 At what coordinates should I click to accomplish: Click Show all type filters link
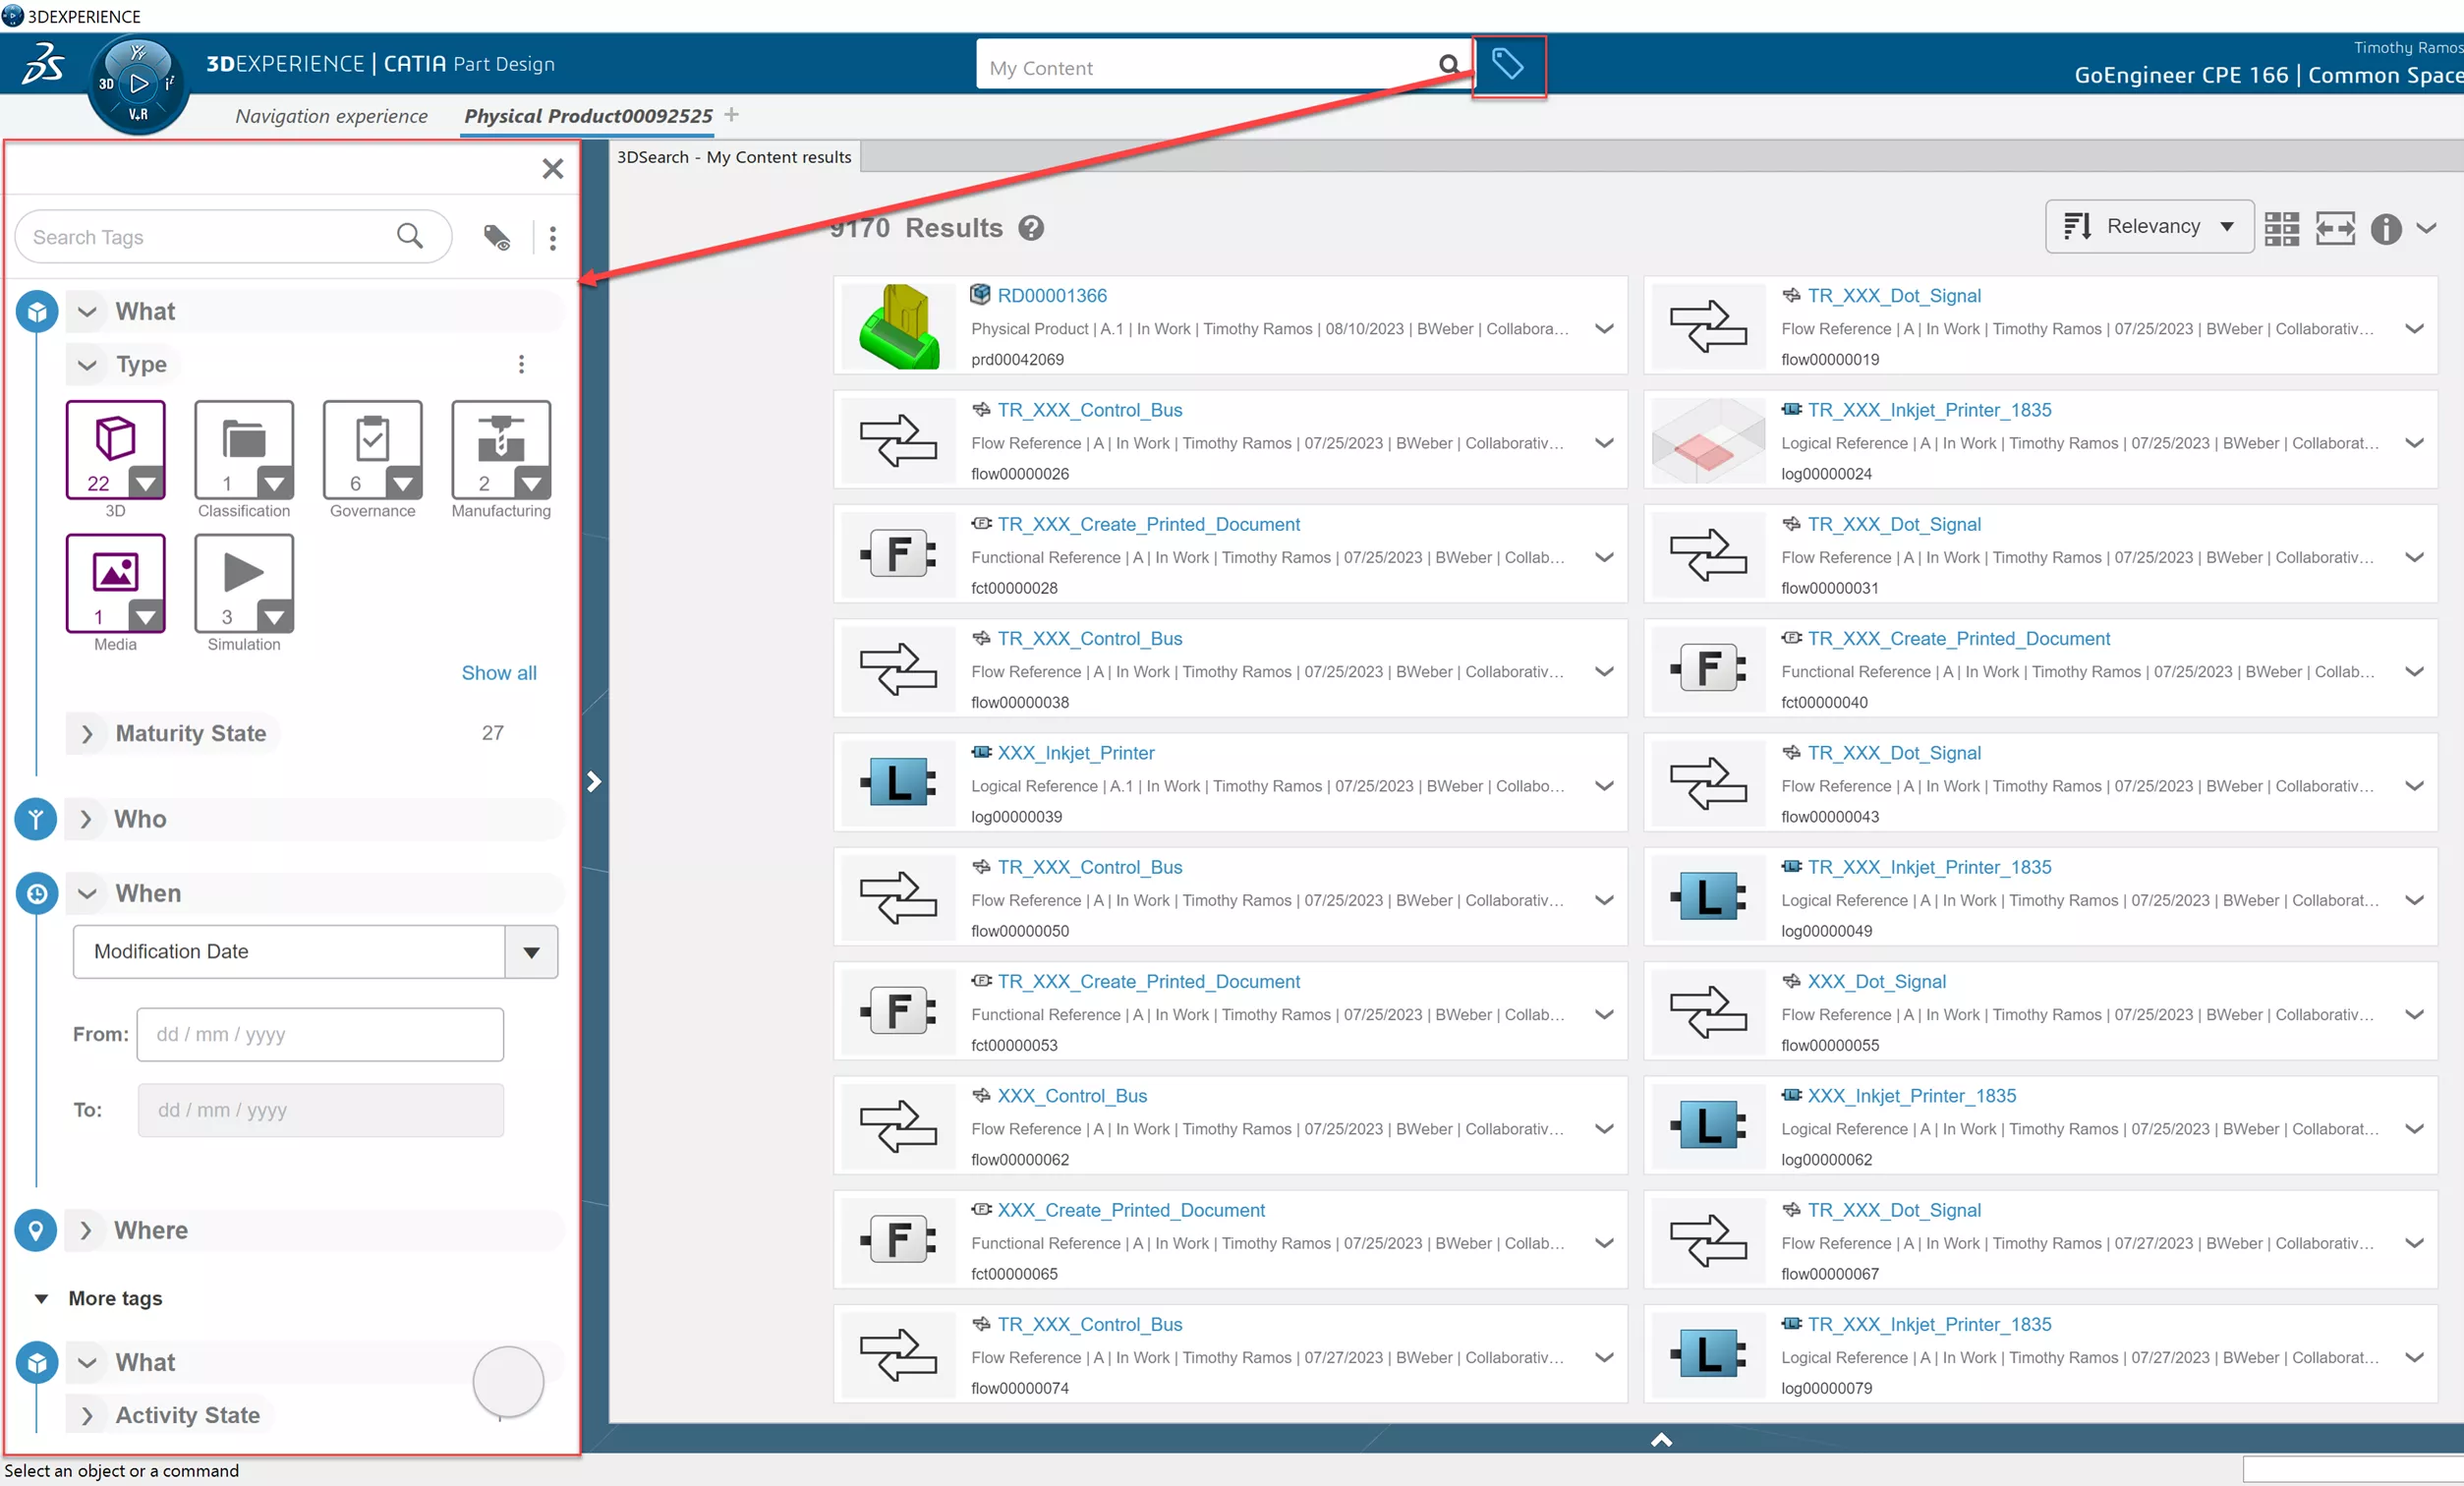pos(498,672)
